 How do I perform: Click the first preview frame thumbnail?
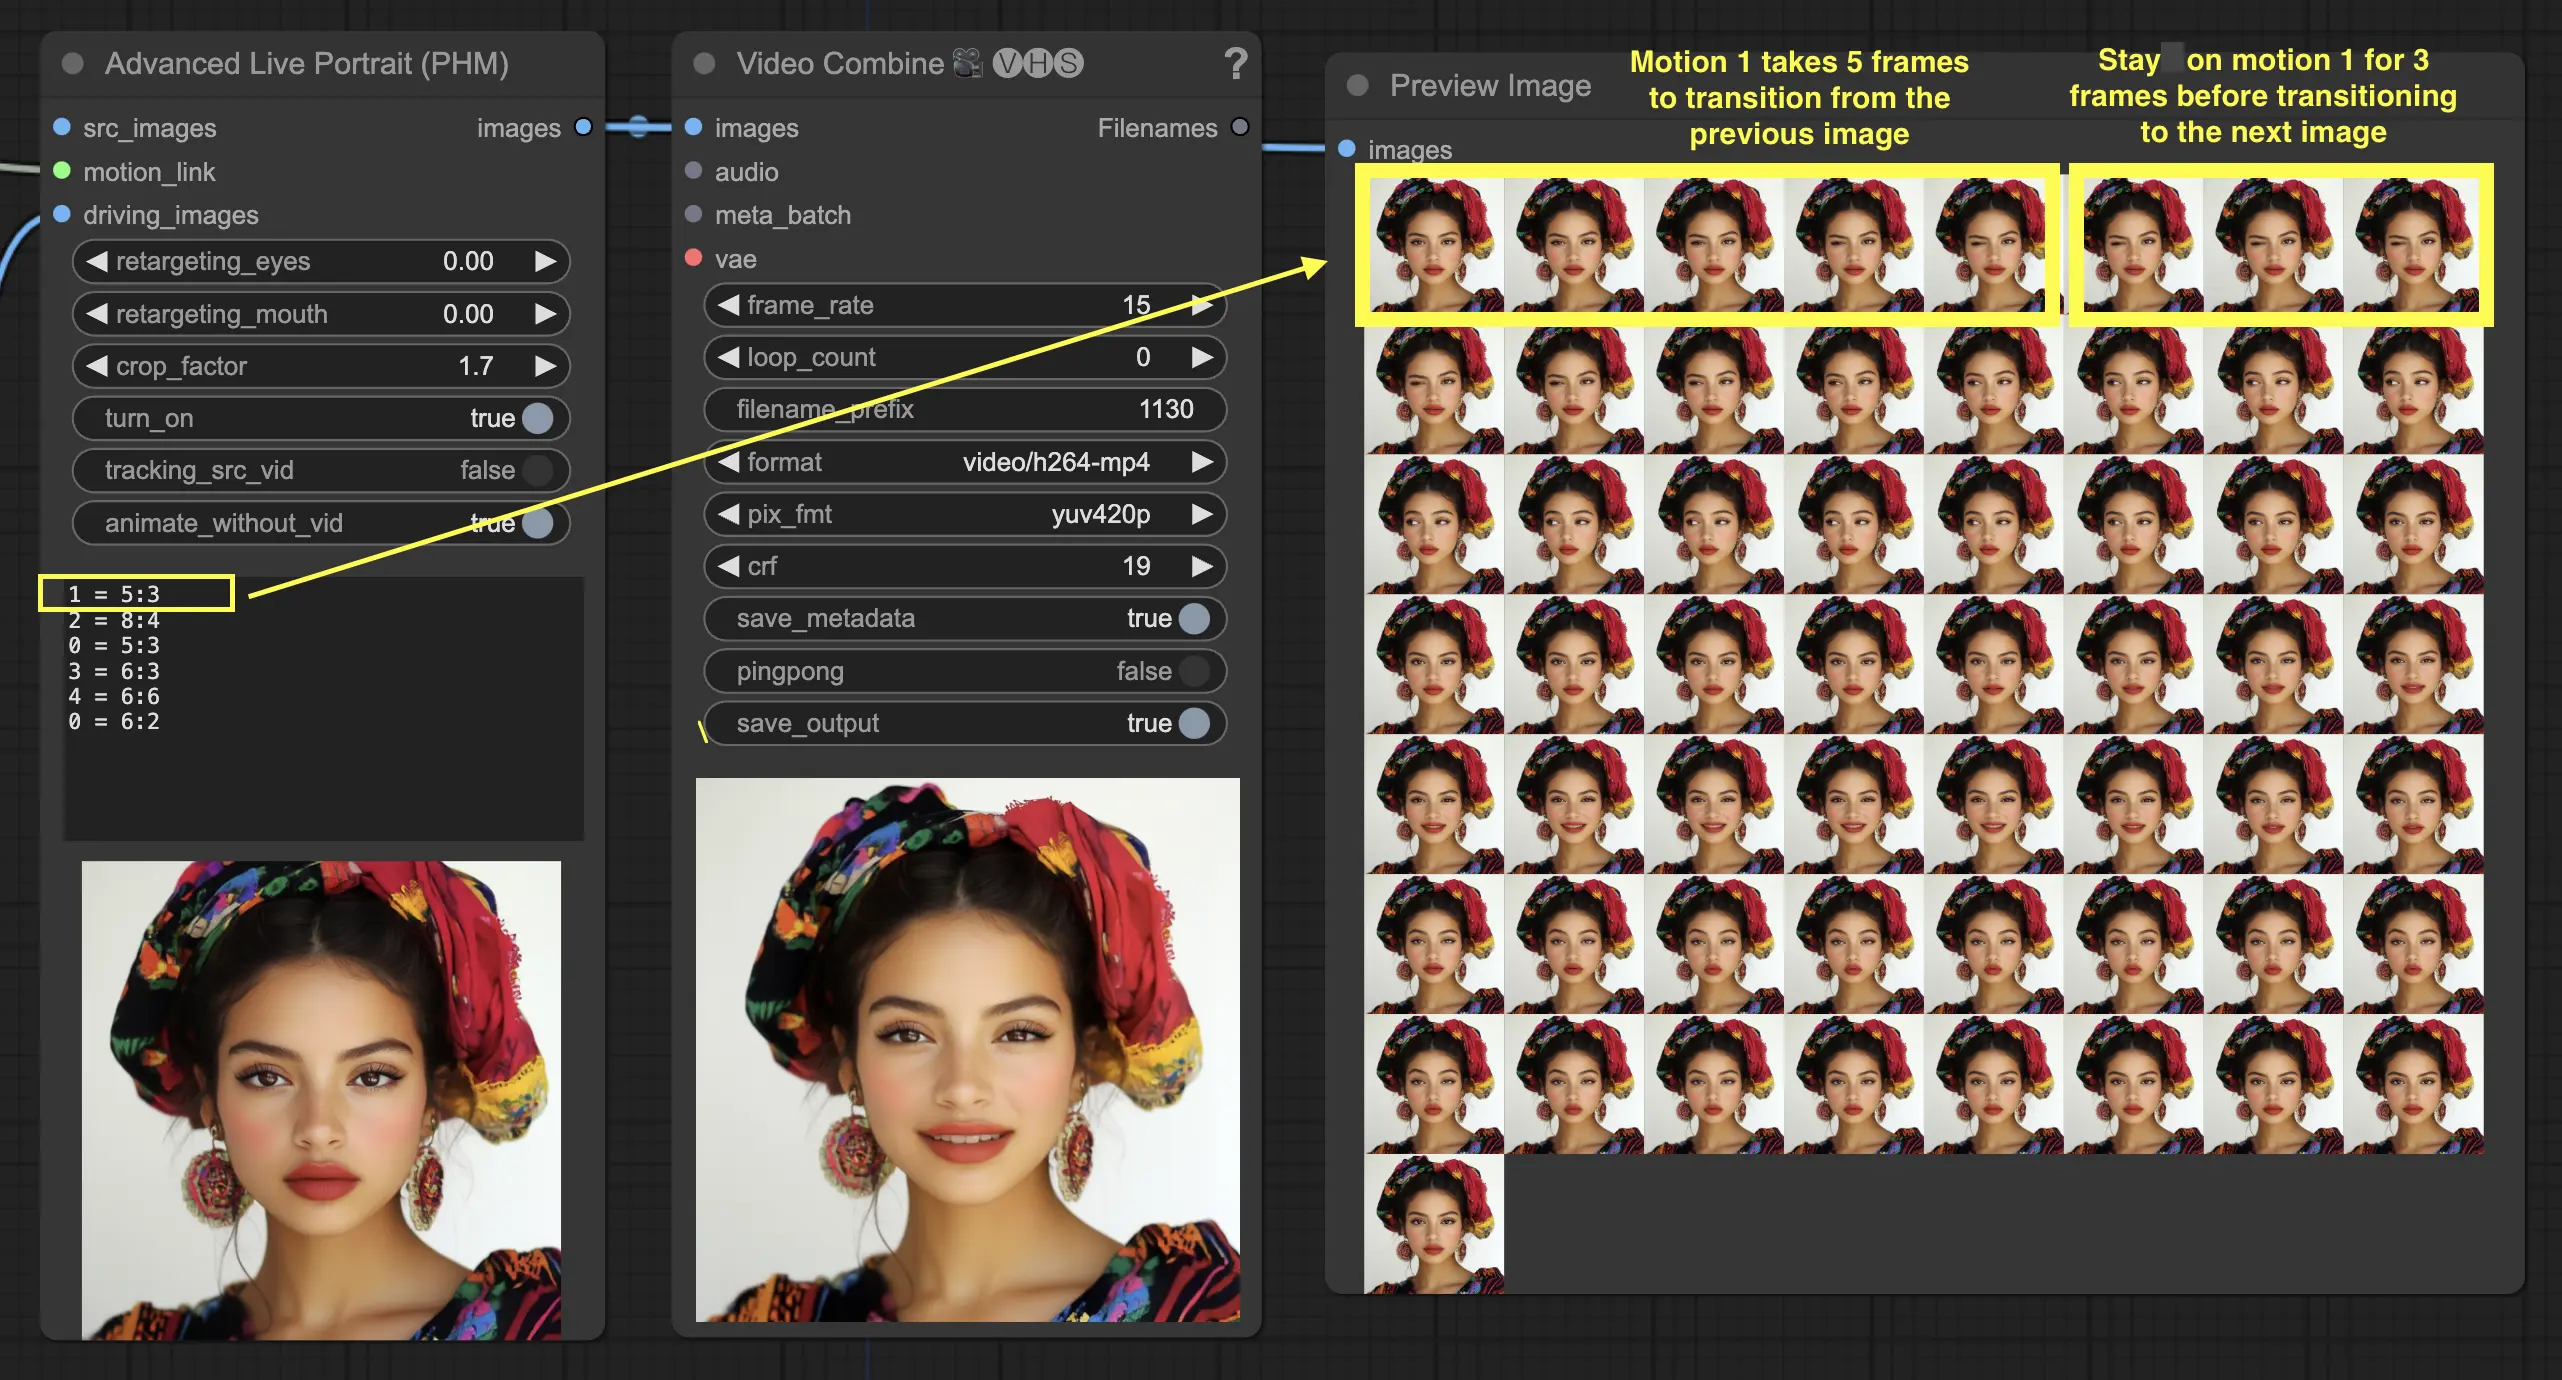pos(1435,245)
